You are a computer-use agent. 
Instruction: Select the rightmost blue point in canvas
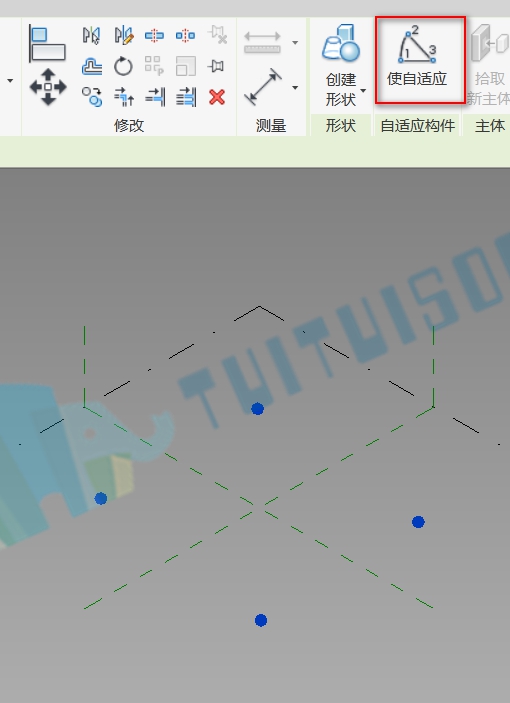(x=418, y=522)
